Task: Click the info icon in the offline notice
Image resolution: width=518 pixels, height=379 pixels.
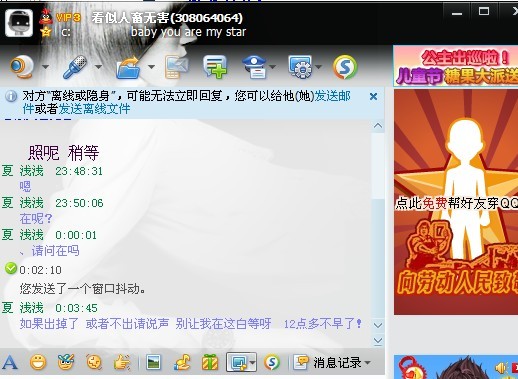Action: pos(11,96)
